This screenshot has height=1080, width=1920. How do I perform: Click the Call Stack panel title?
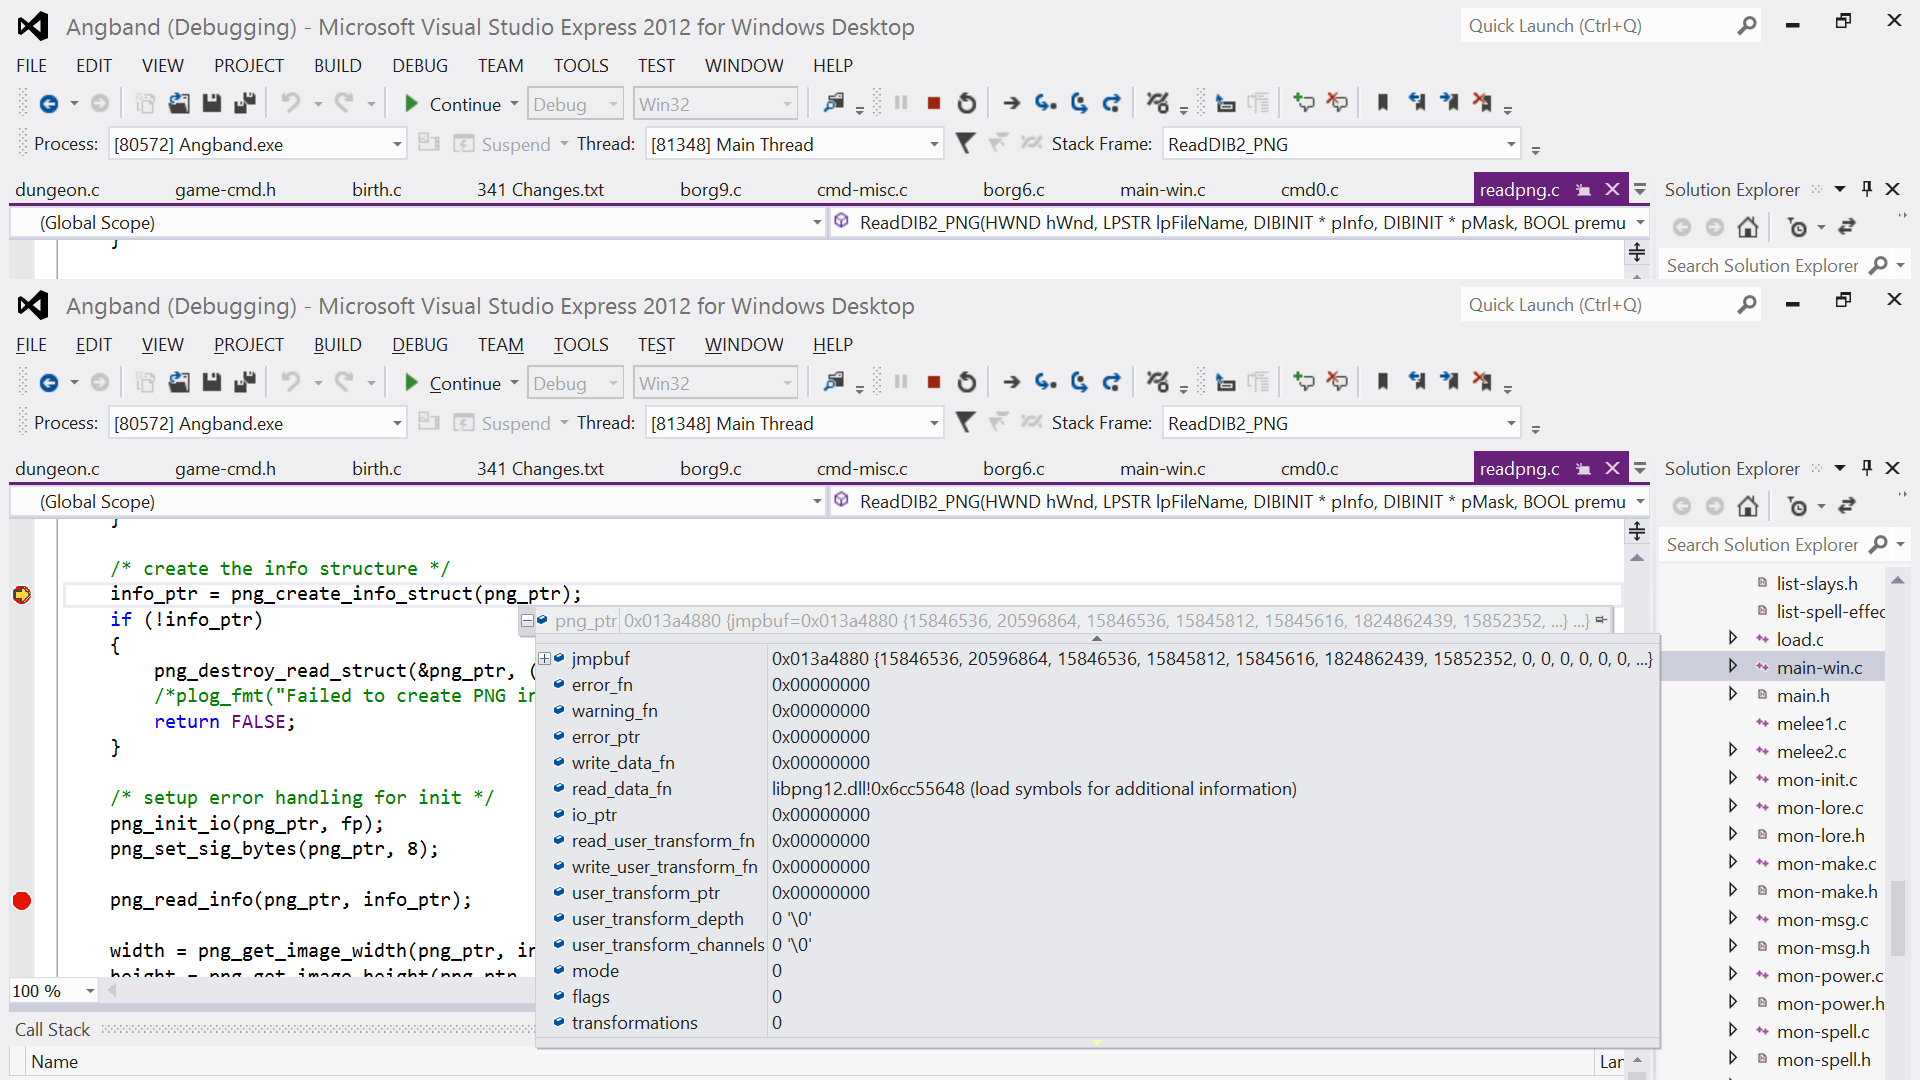click(52, 1030)
